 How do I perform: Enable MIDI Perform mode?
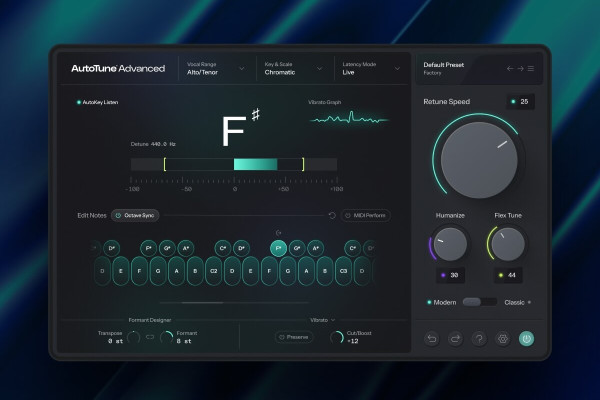point(365,216)
